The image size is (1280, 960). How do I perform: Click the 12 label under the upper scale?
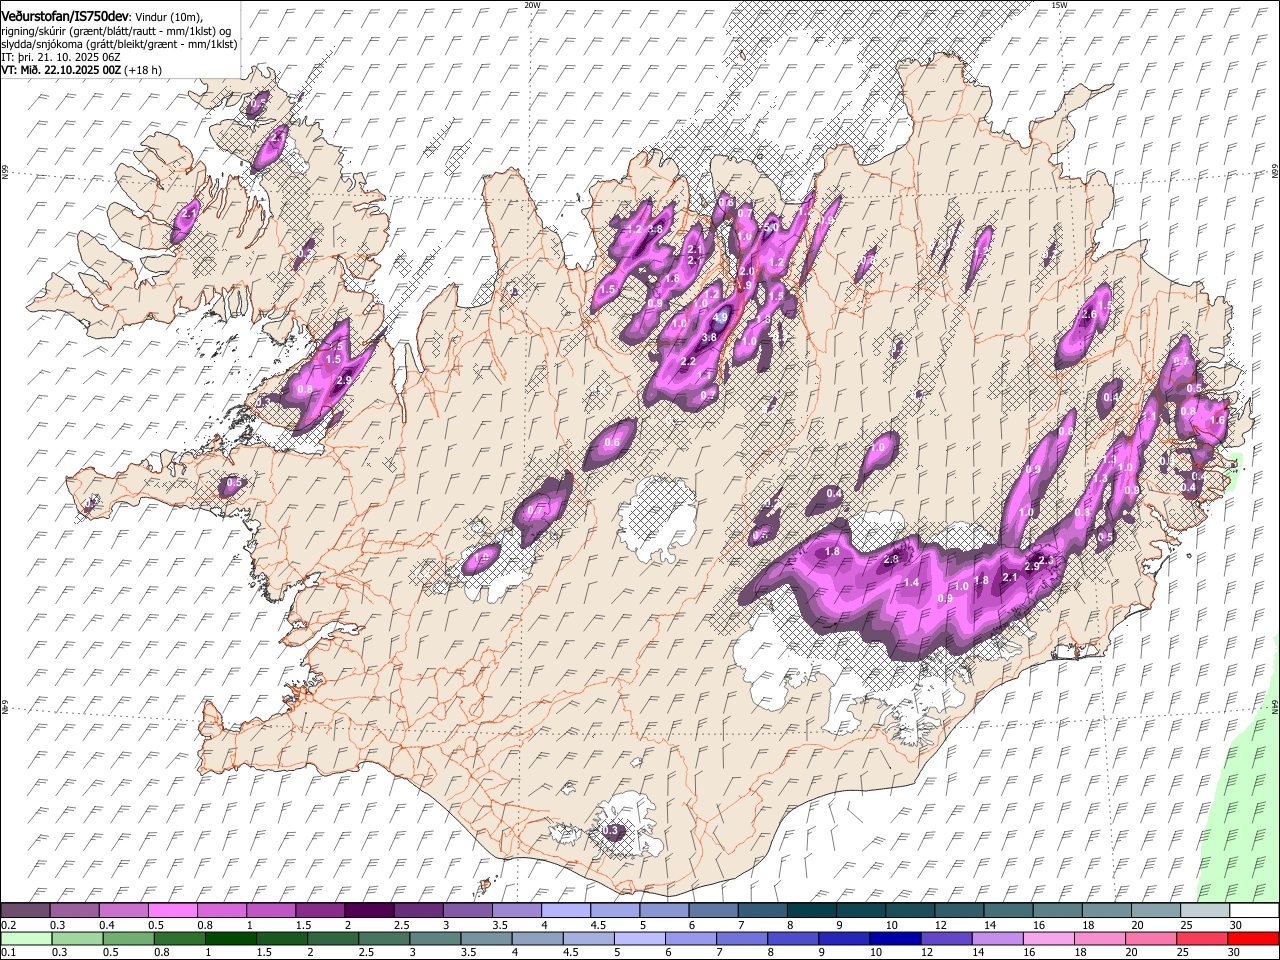coord(940,925)
